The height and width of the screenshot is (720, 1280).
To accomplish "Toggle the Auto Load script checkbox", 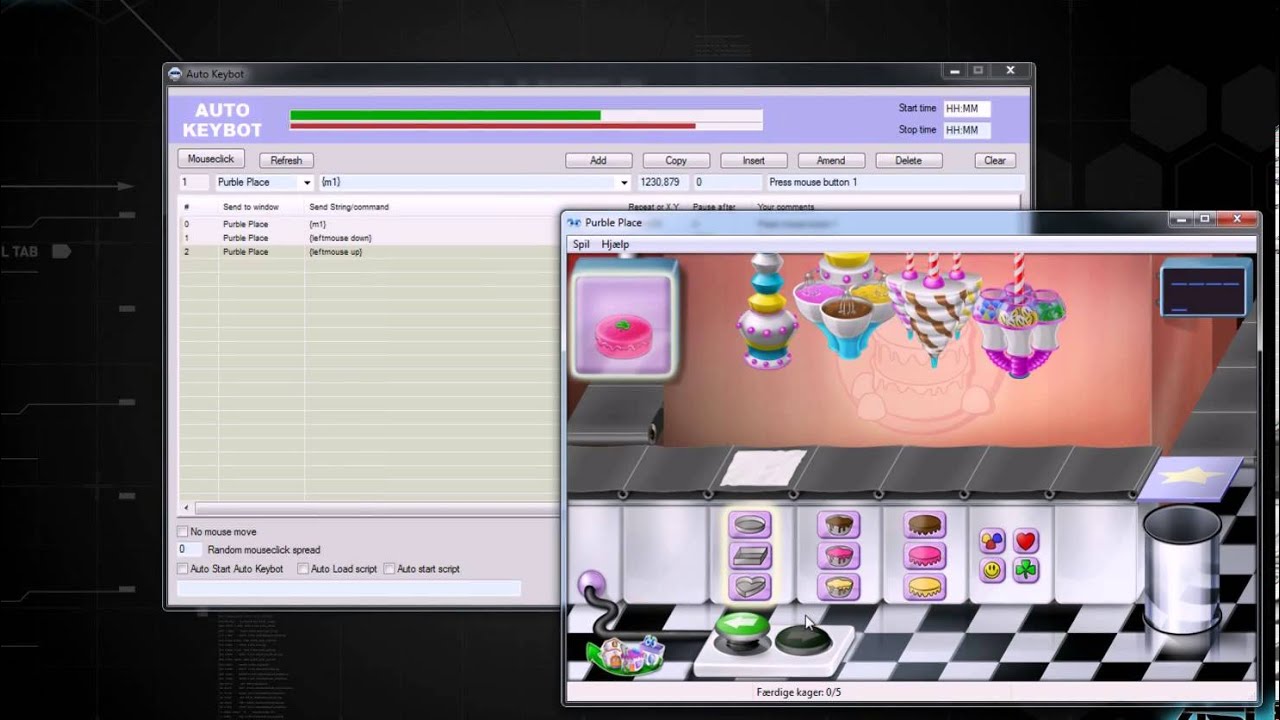I will click(303, 569).
